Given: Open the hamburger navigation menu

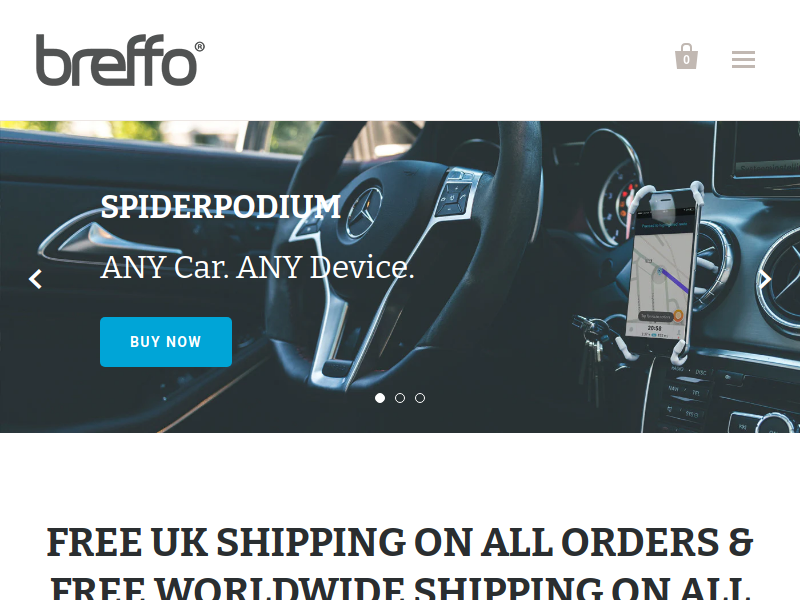Looking at the screenshot, I should [x=743, y=59].
